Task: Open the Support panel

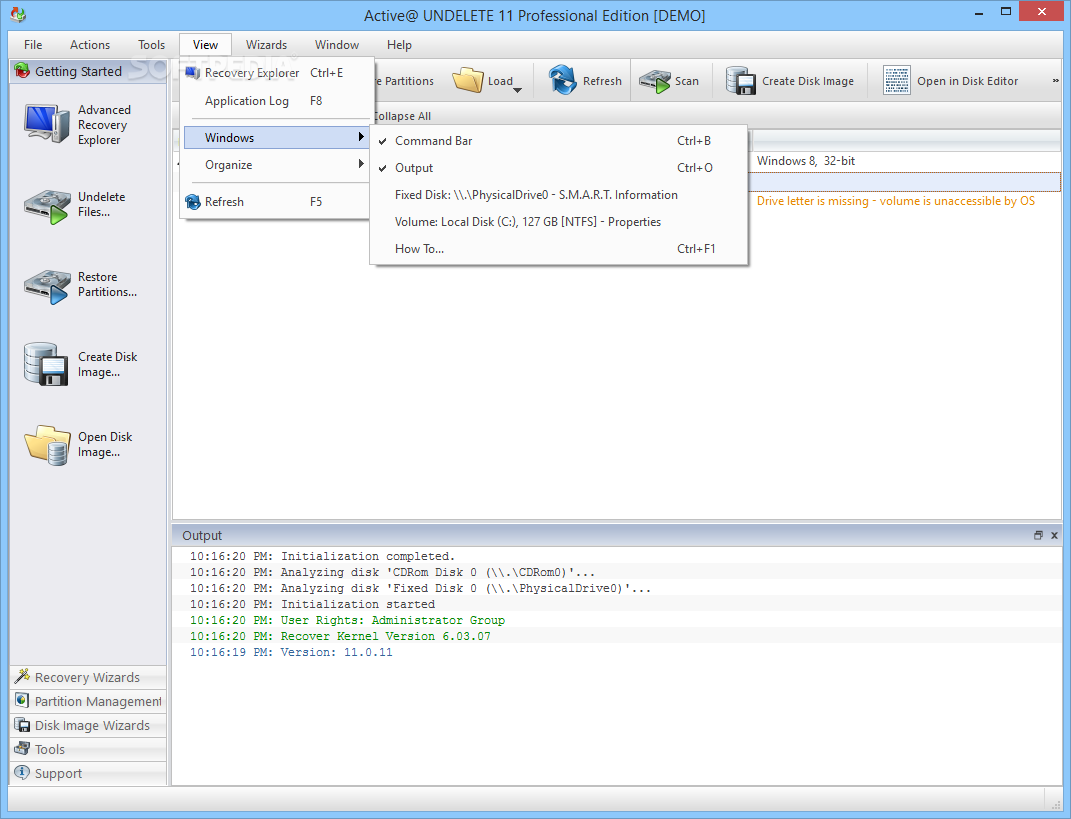Action: click(88, 773)
